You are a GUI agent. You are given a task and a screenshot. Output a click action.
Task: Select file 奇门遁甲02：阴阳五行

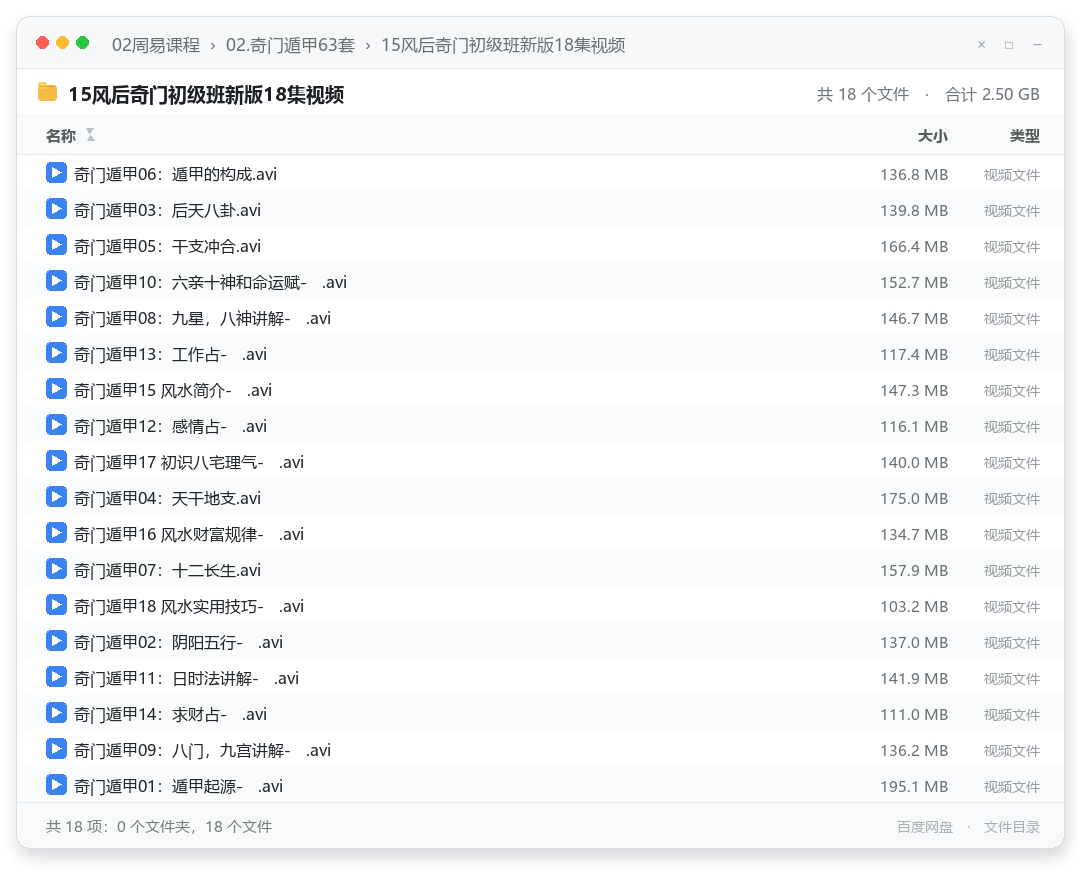(x=540, y=641)
